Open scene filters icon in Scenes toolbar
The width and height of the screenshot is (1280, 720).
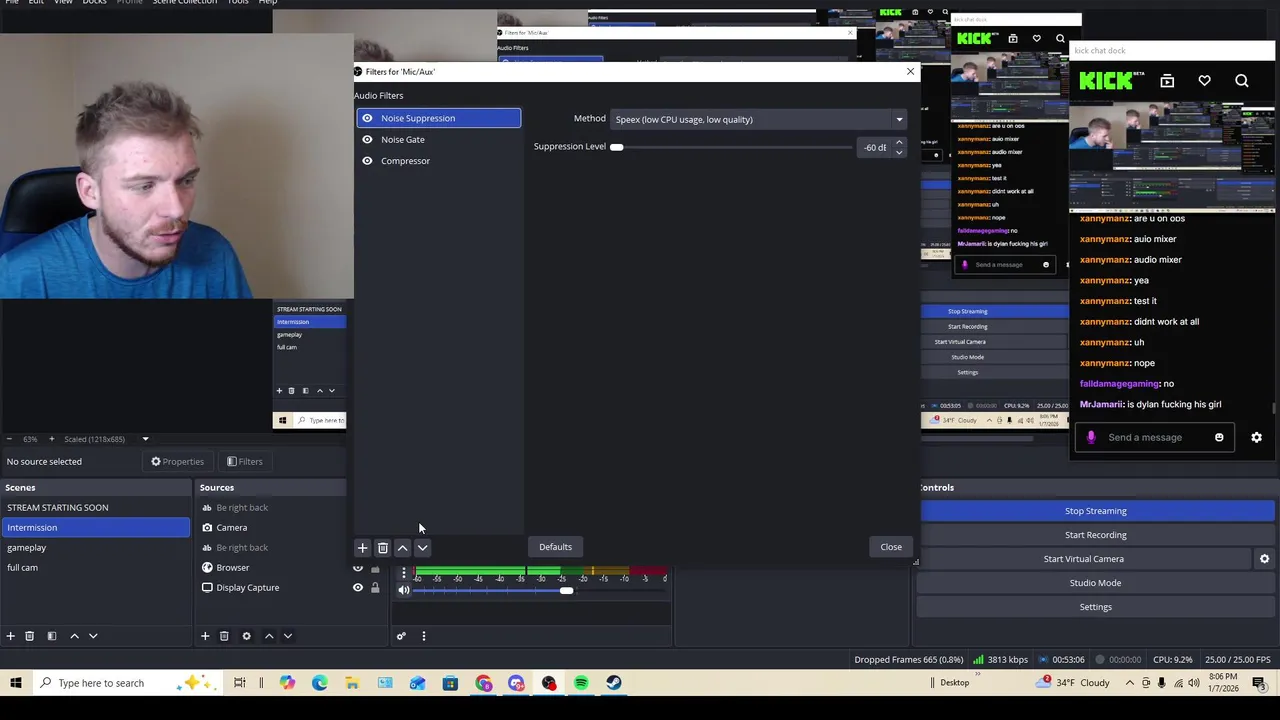(51, 636)
